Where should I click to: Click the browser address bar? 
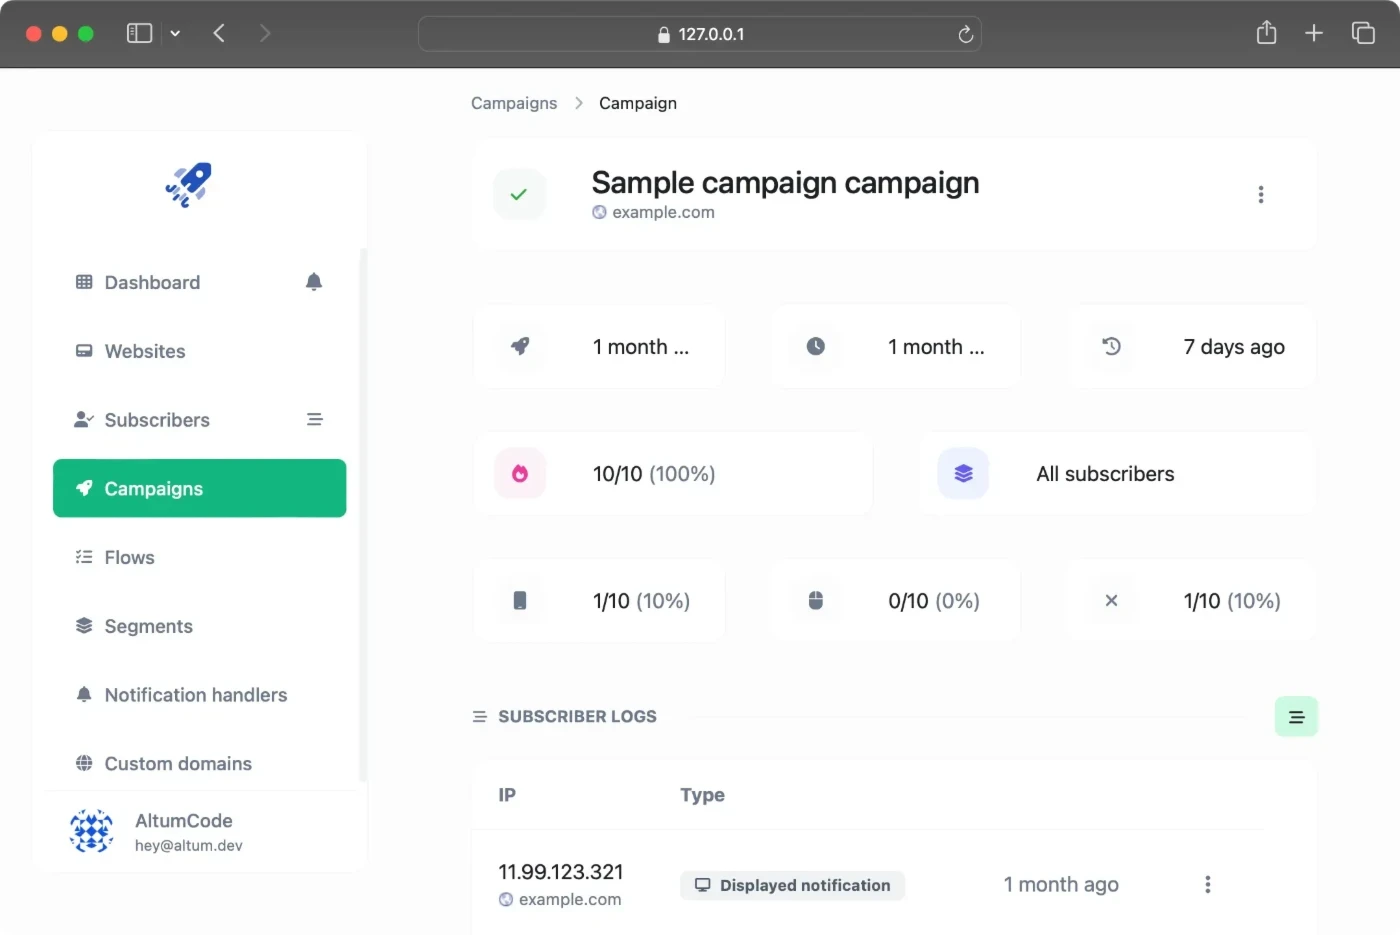tap(700, 34)
